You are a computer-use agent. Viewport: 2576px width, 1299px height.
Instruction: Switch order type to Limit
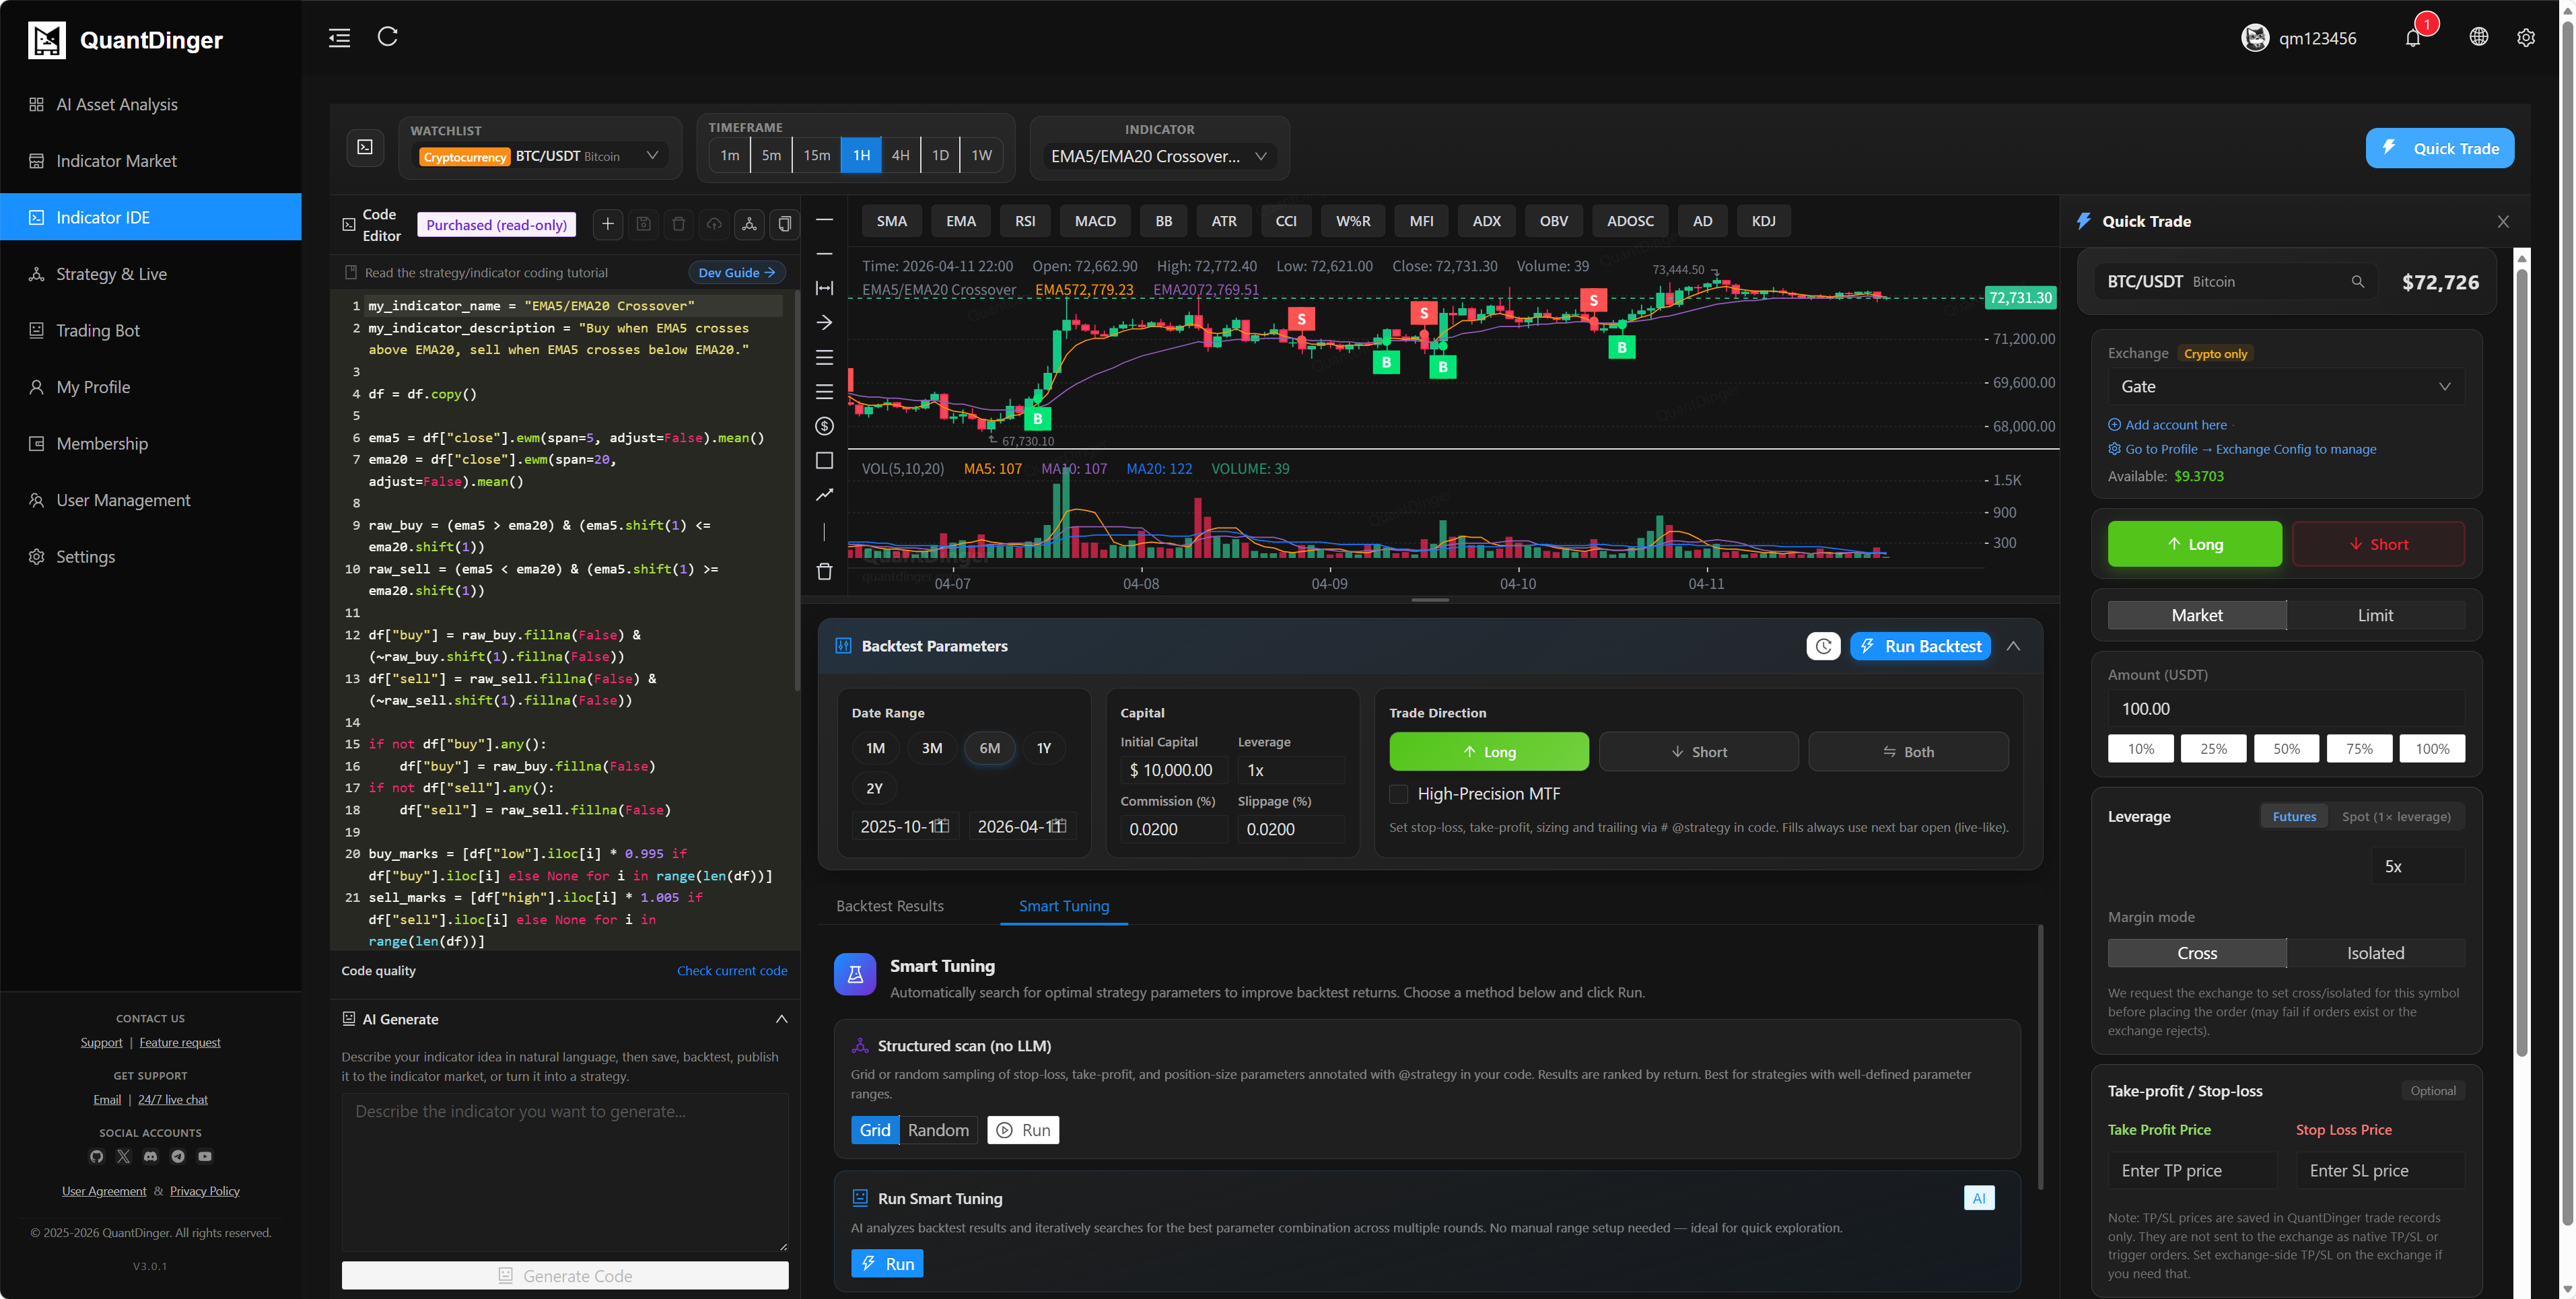point(2375,615)
